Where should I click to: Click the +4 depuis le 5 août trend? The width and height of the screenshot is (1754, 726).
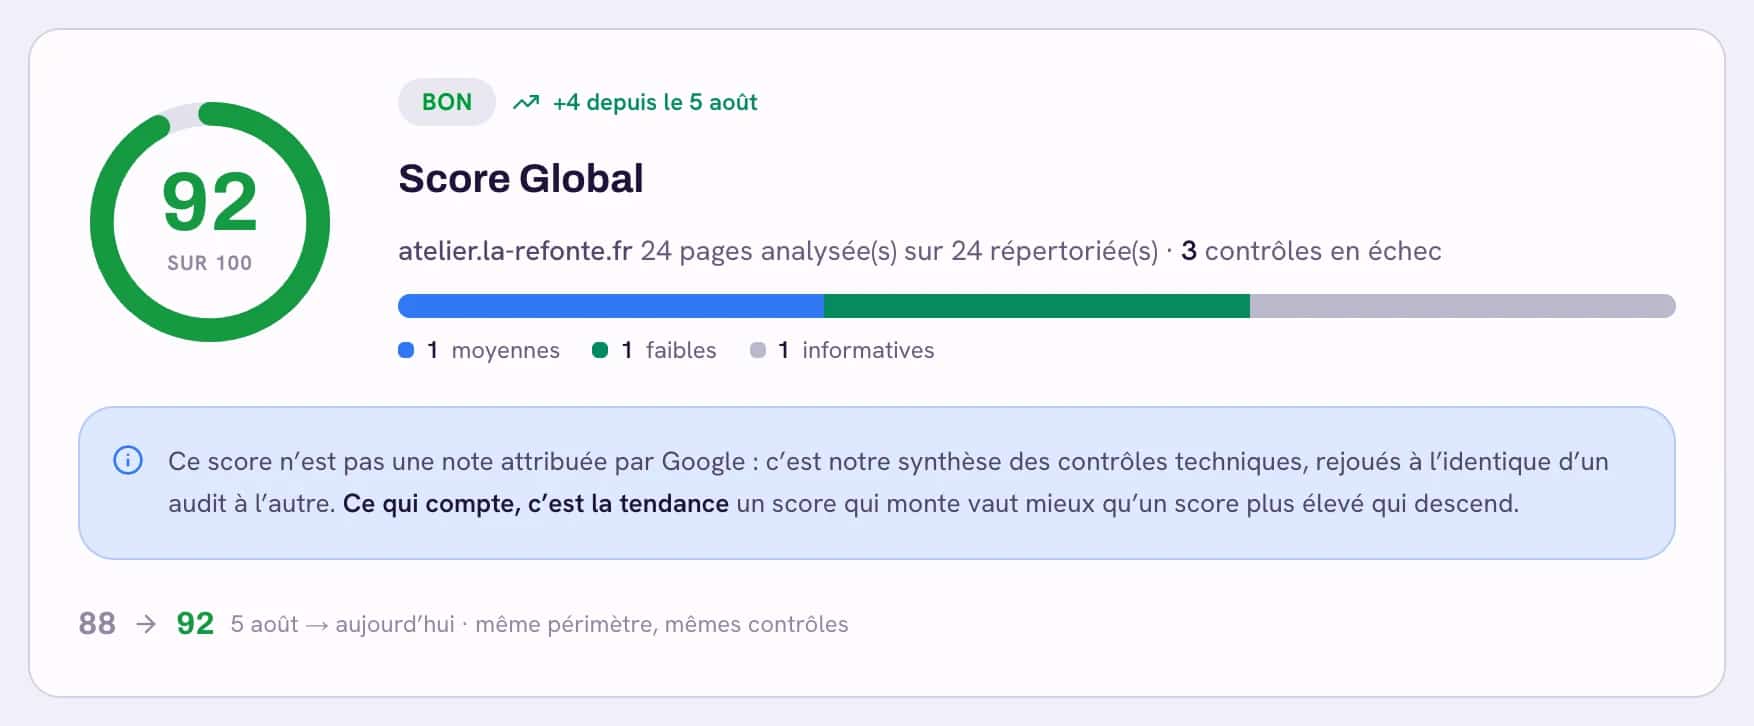[x=655, y=102]
